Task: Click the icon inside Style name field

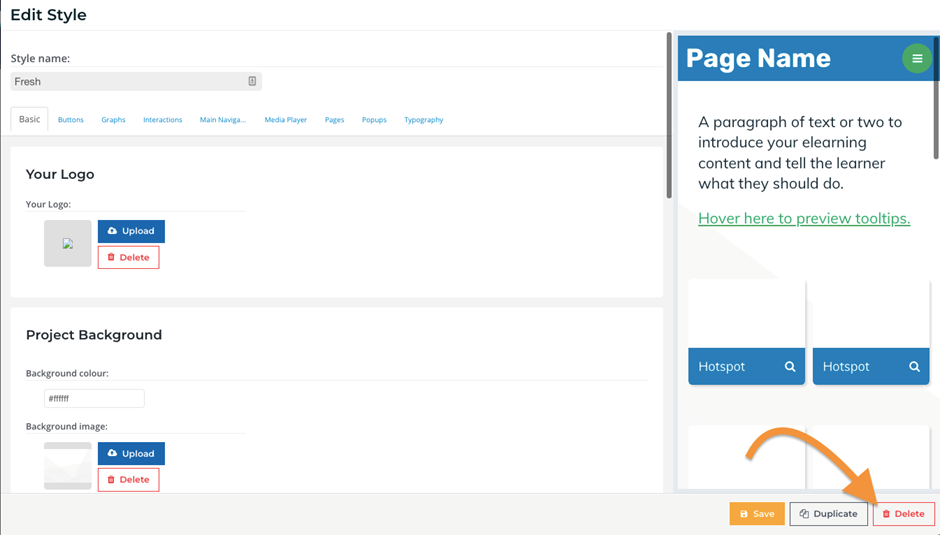Action: point(252,81)
